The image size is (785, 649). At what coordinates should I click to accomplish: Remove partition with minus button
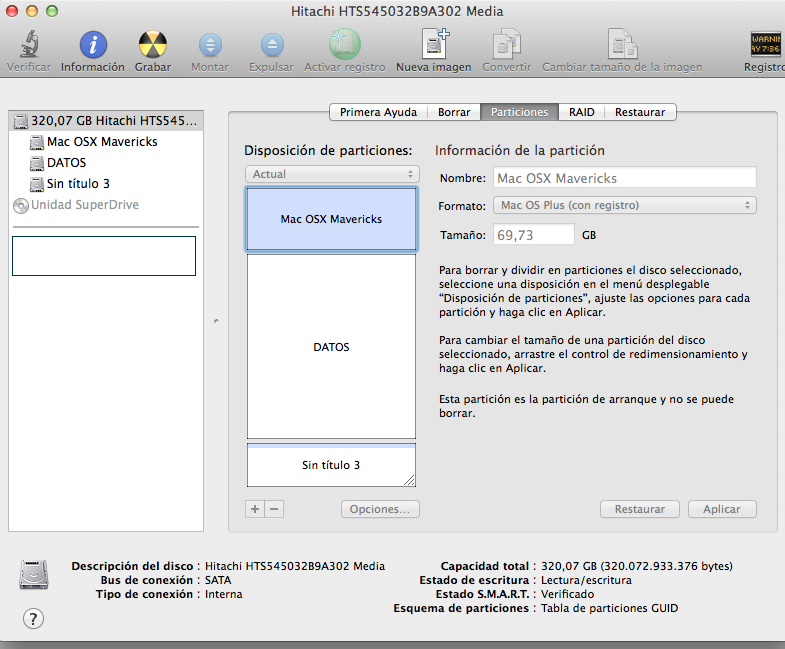(x=274, y=509)
